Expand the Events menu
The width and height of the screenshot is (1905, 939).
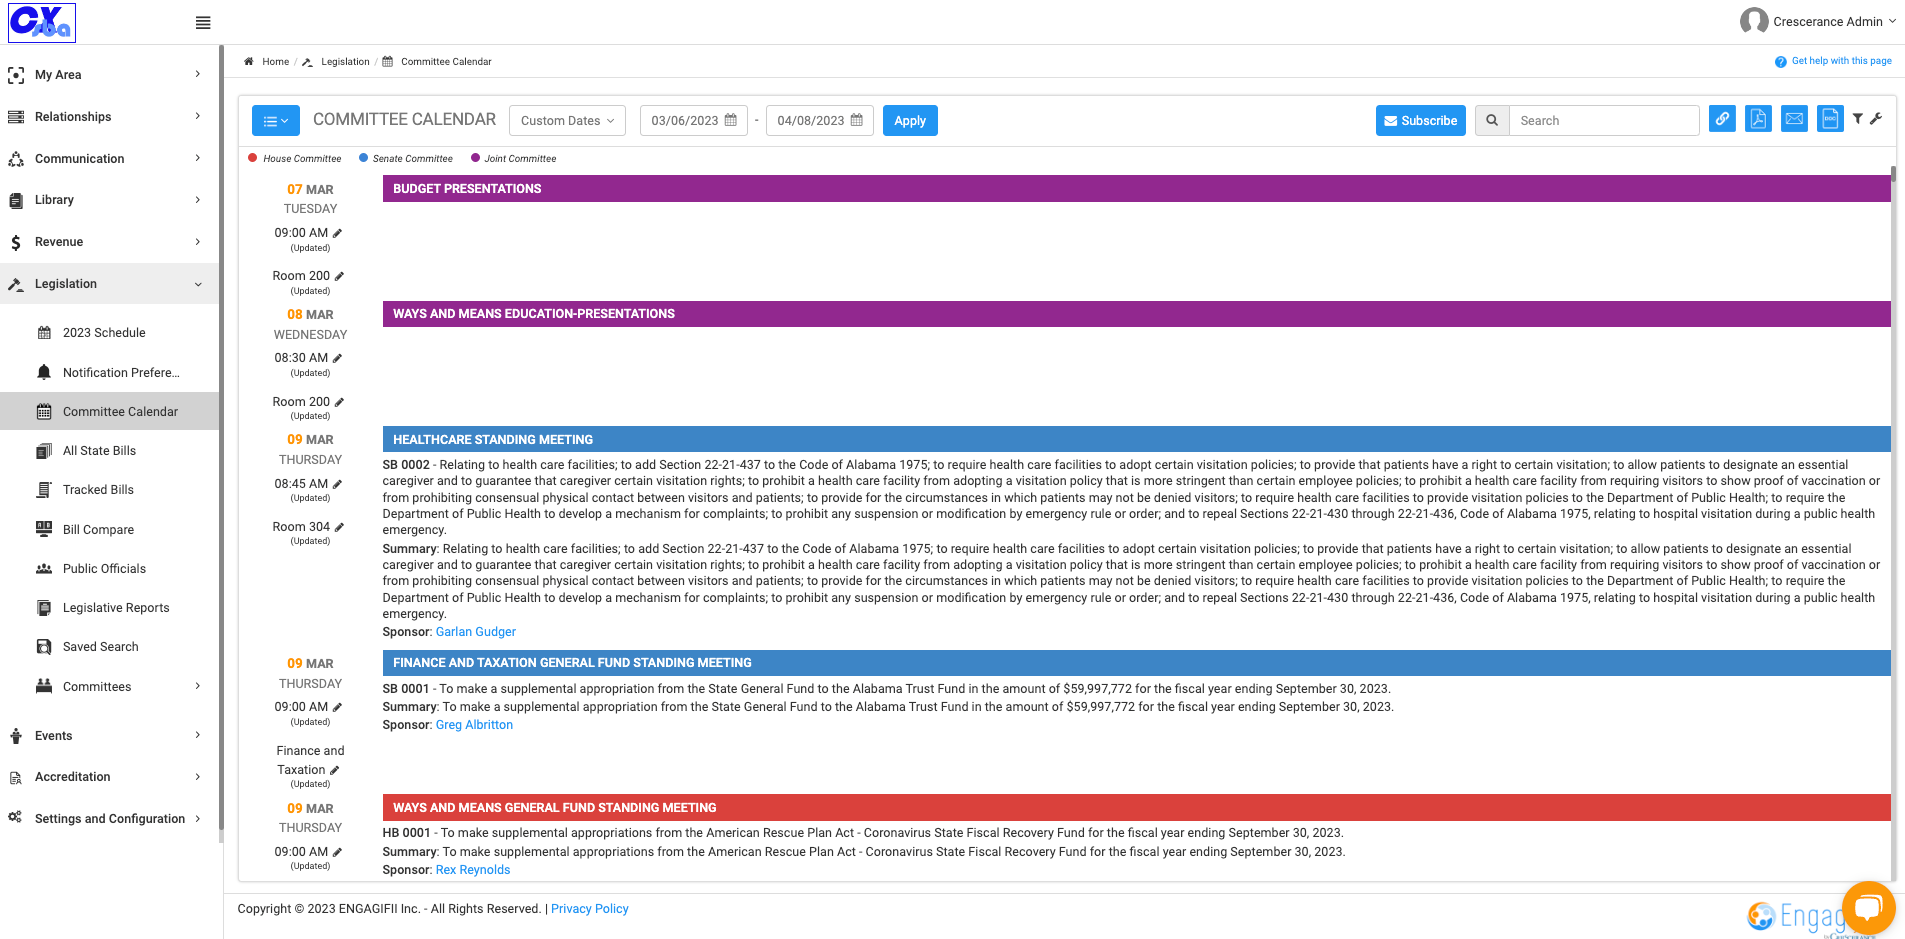point(110,736)
